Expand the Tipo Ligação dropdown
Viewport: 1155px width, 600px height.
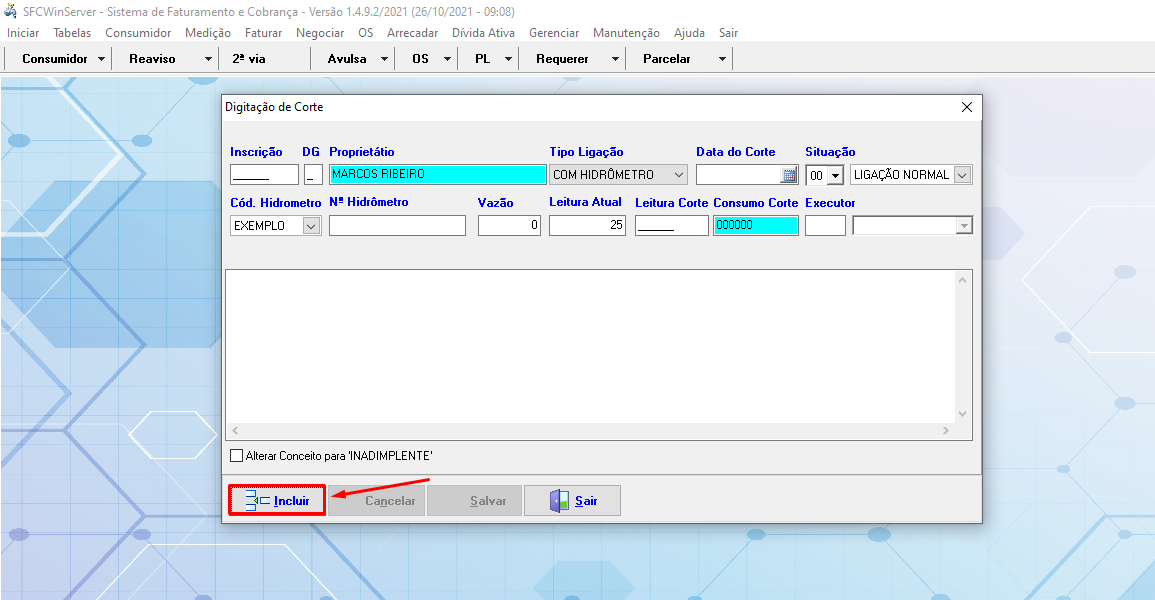(679, 175)
